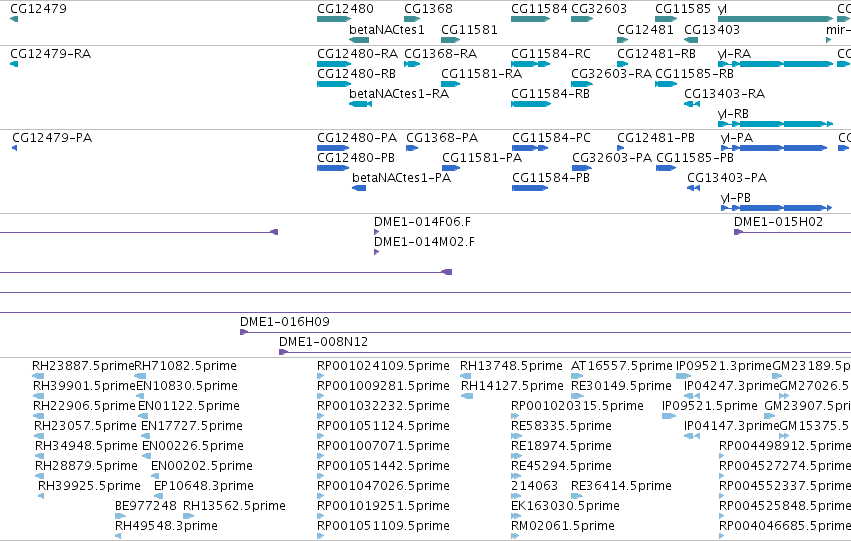Click the DME1-008N12 clone label
851x541 pixels.
323,342
